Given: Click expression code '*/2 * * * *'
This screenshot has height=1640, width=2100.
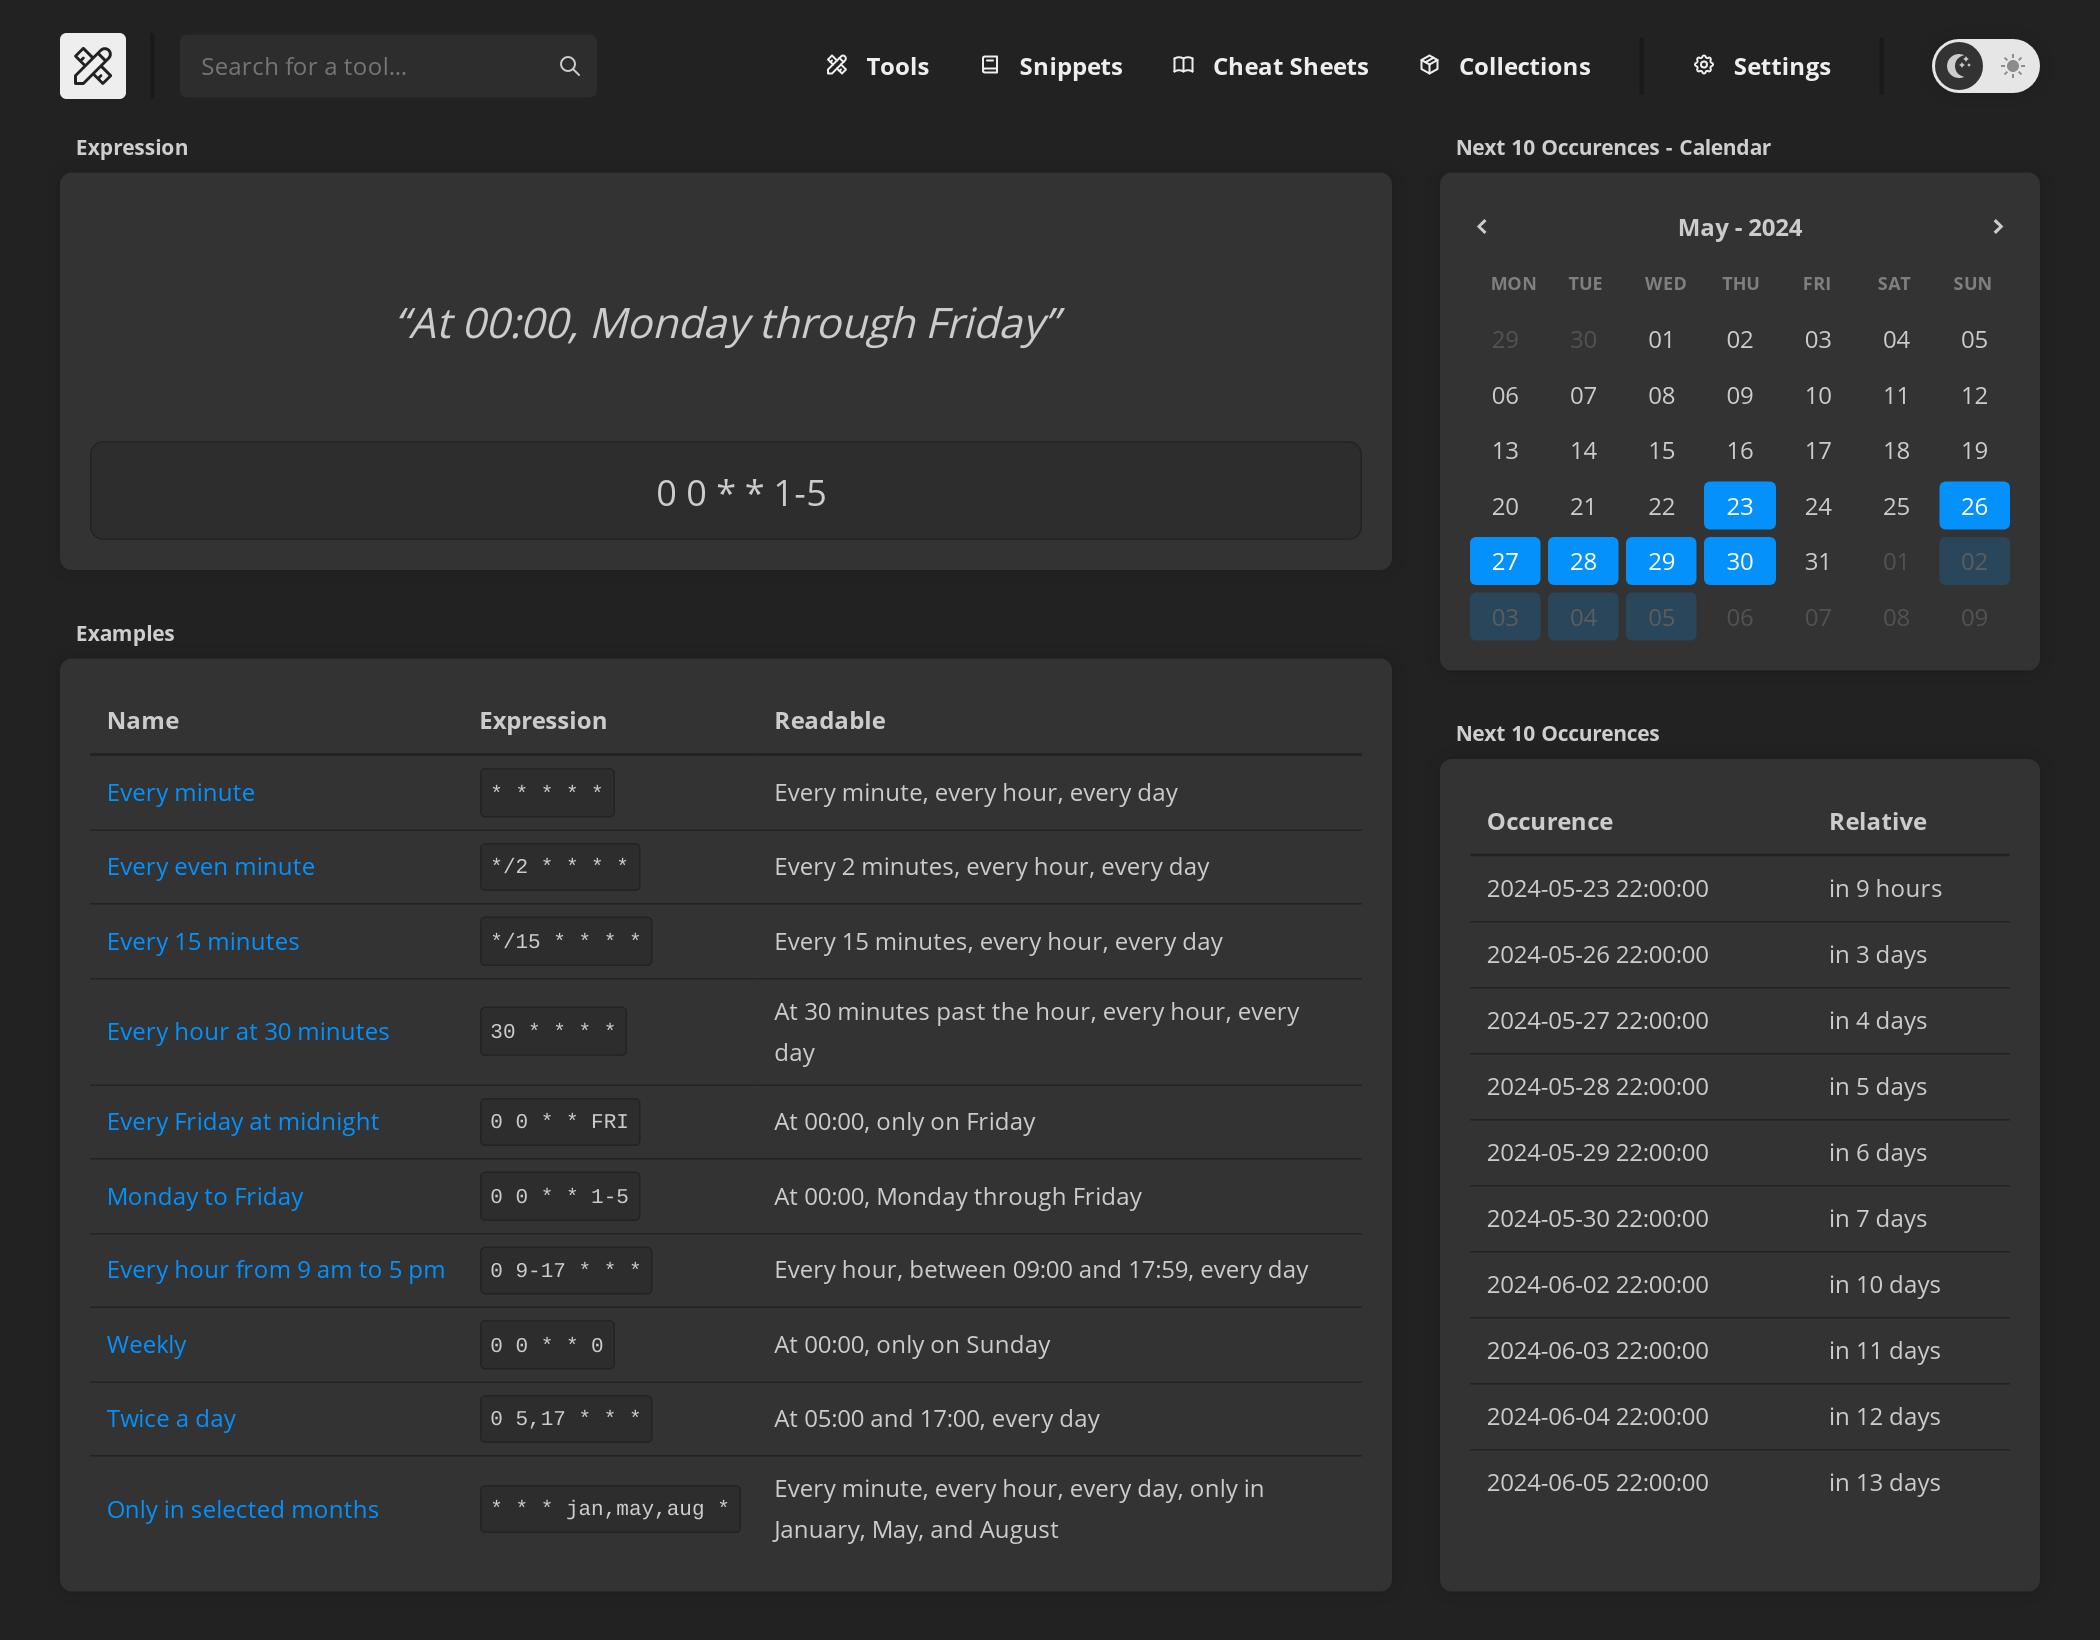Looking at the screenshot, I should point(560,866).
